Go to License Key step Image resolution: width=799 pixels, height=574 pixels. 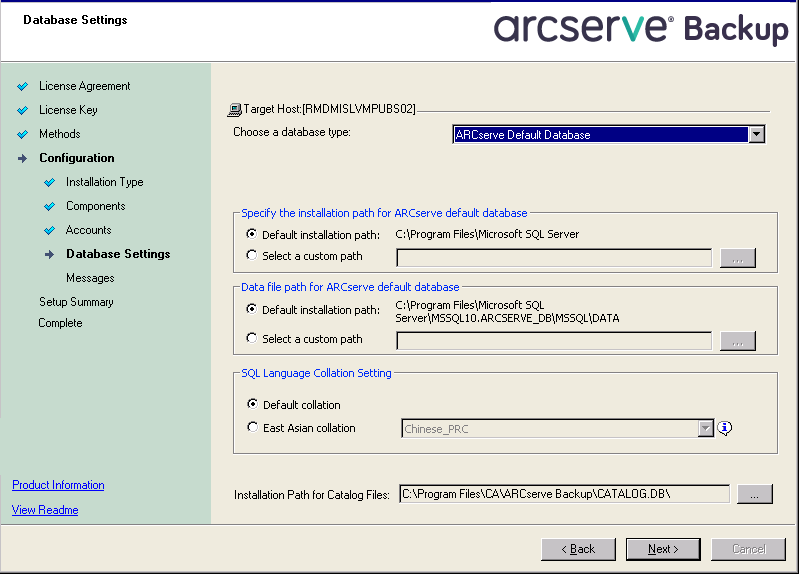(68, 110)
